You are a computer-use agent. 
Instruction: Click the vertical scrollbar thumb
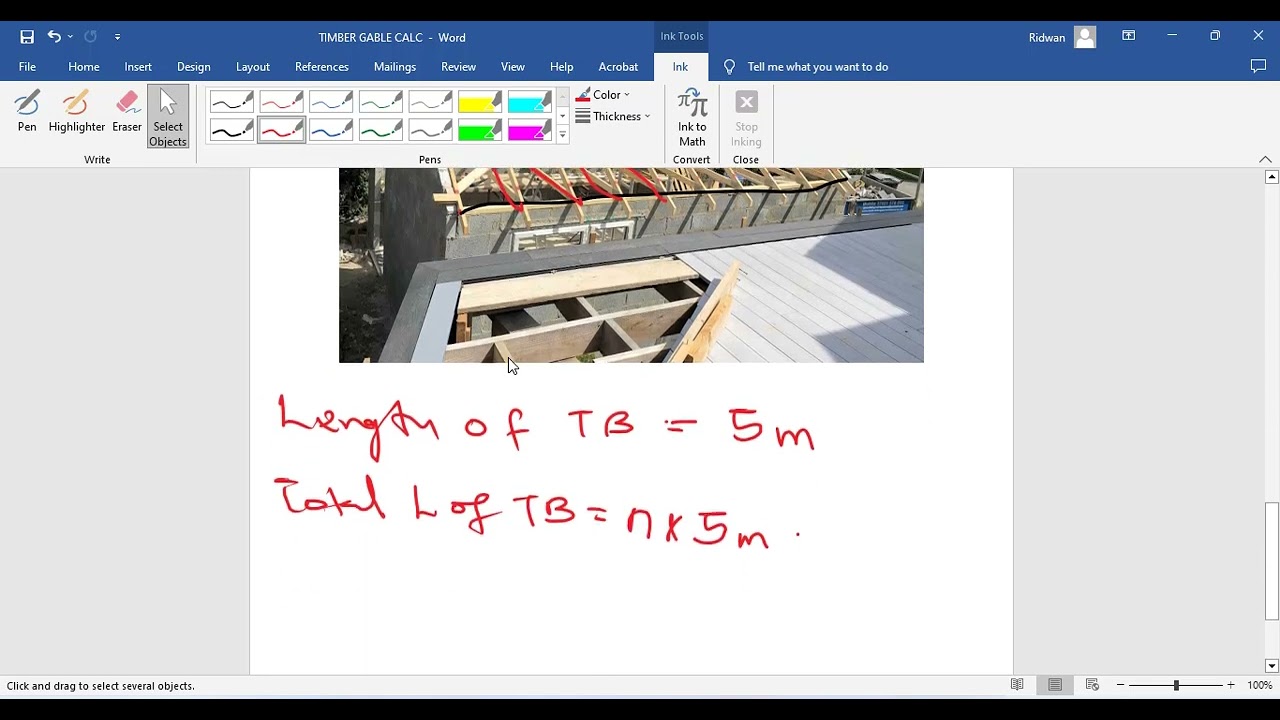click(x=1272, y=561)
